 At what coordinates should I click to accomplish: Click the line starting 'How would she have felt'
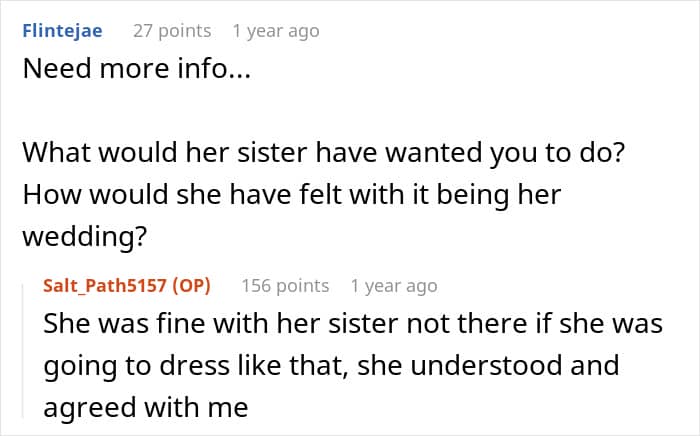pos(291,194)
